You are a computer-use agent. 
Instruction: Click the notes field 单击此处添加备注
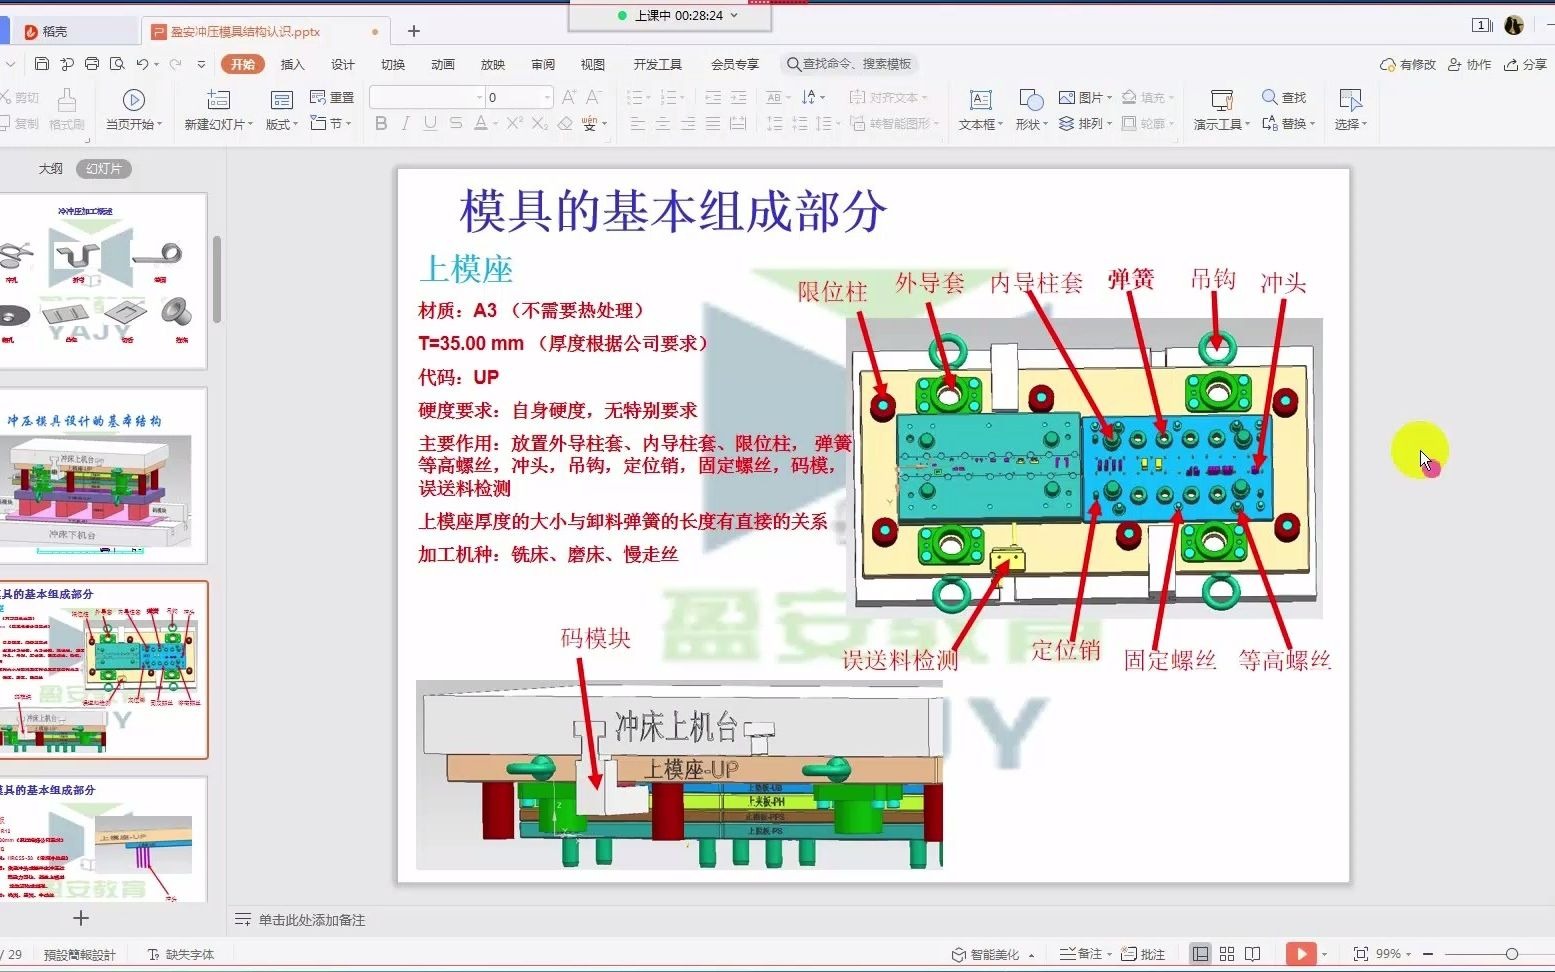pyautogui.click(x=312, y=920)
